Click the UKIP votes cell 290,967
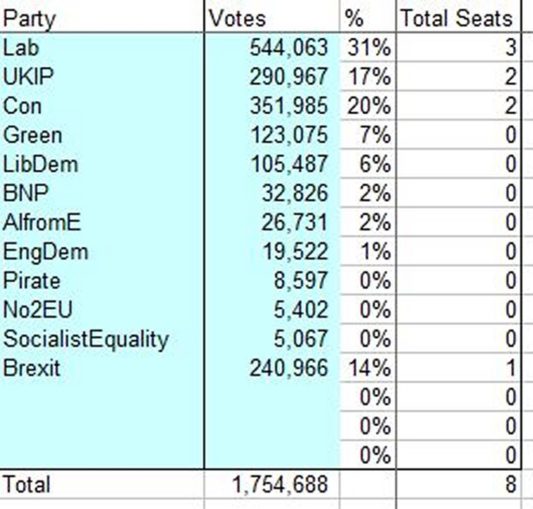The width and height of the screenshot is (533, 509). coord(272,77)
